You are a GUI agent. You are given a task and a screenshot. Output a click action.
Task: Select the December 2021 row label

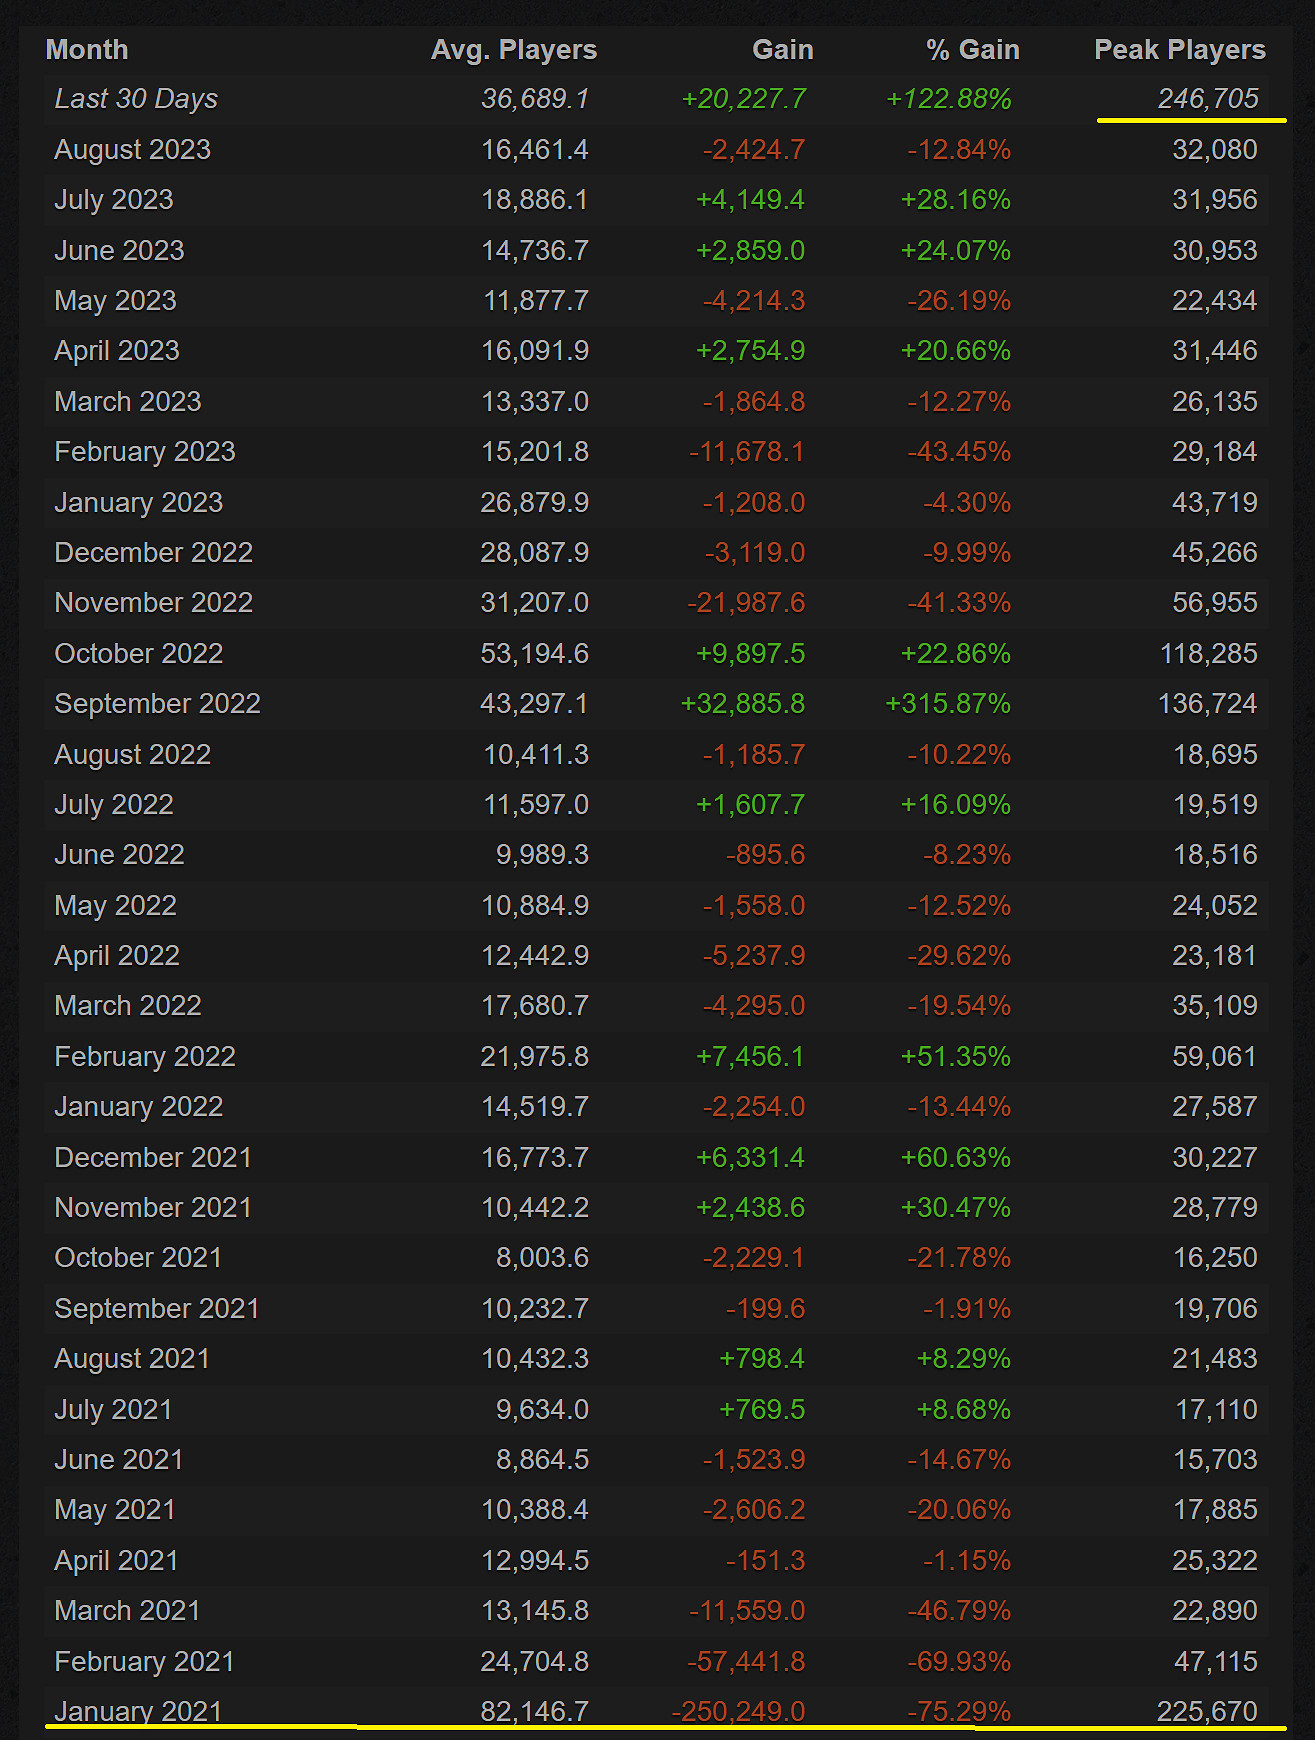tap(153, 1158)
